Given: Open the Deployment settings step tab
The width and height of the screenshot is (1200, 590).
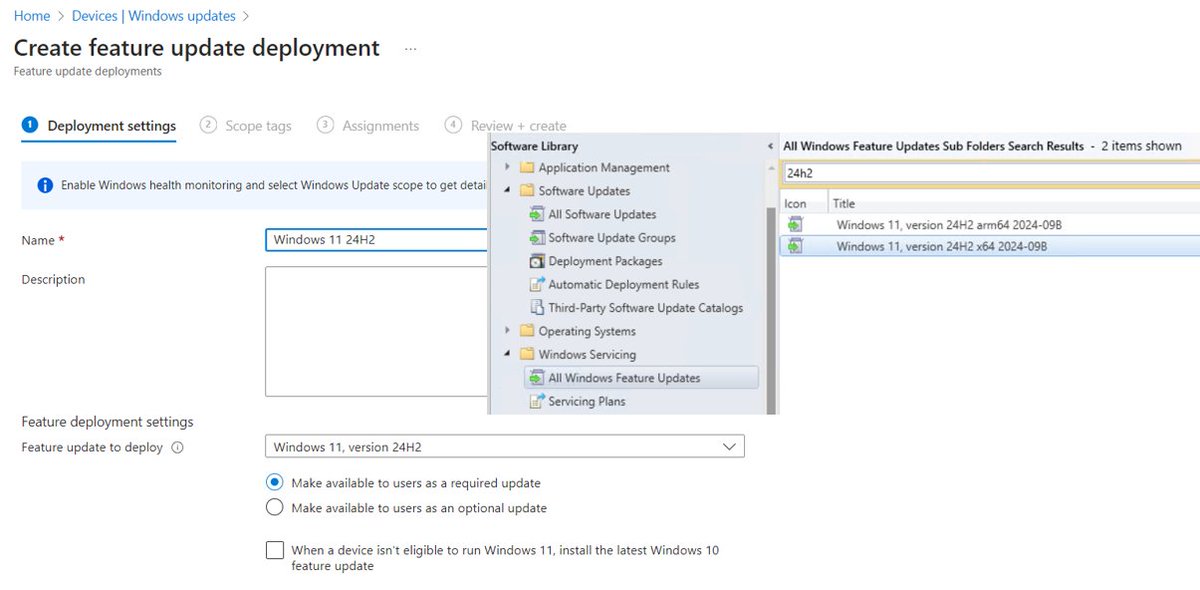Looking at the screenshot, I should pos(99,126).
